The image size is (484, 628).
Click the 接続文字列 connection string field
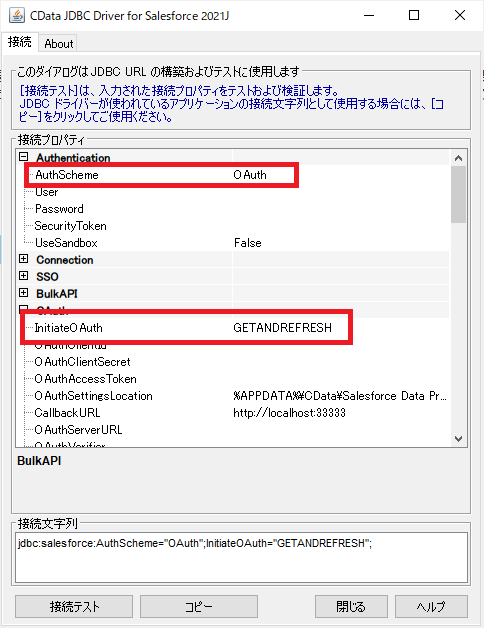click(241, 558)
